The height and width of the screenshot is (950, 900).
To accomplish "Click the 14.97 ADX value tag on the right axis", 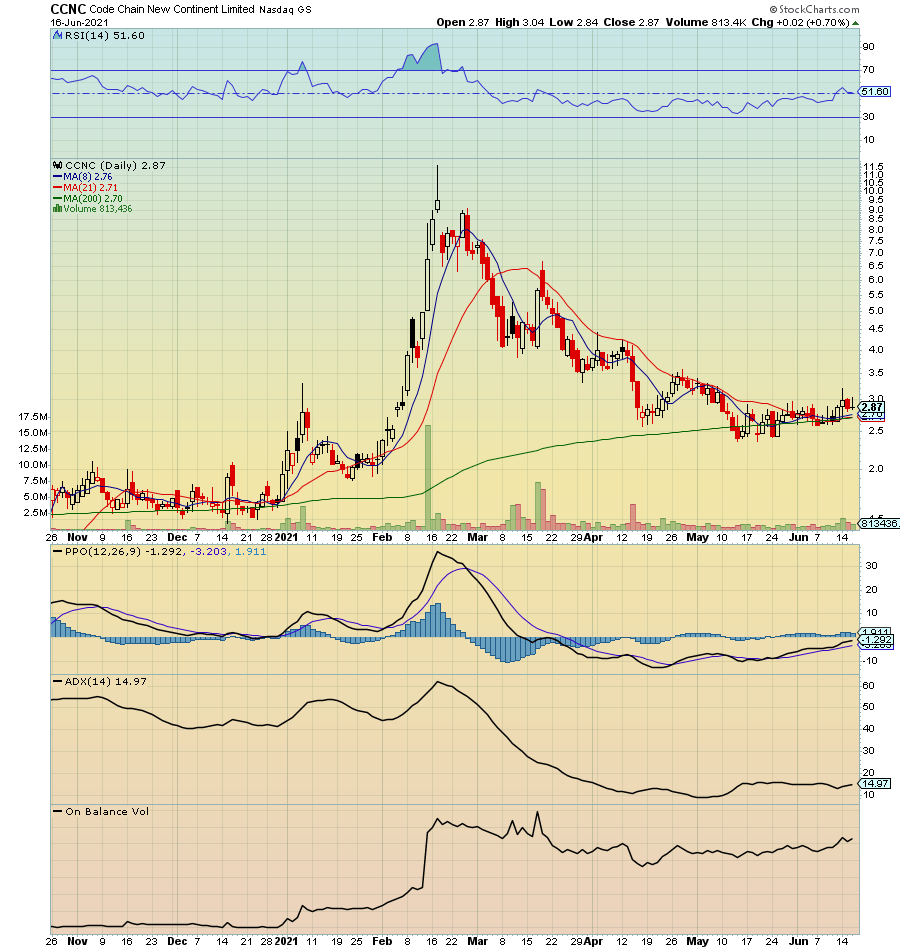I will coord(875,783).
